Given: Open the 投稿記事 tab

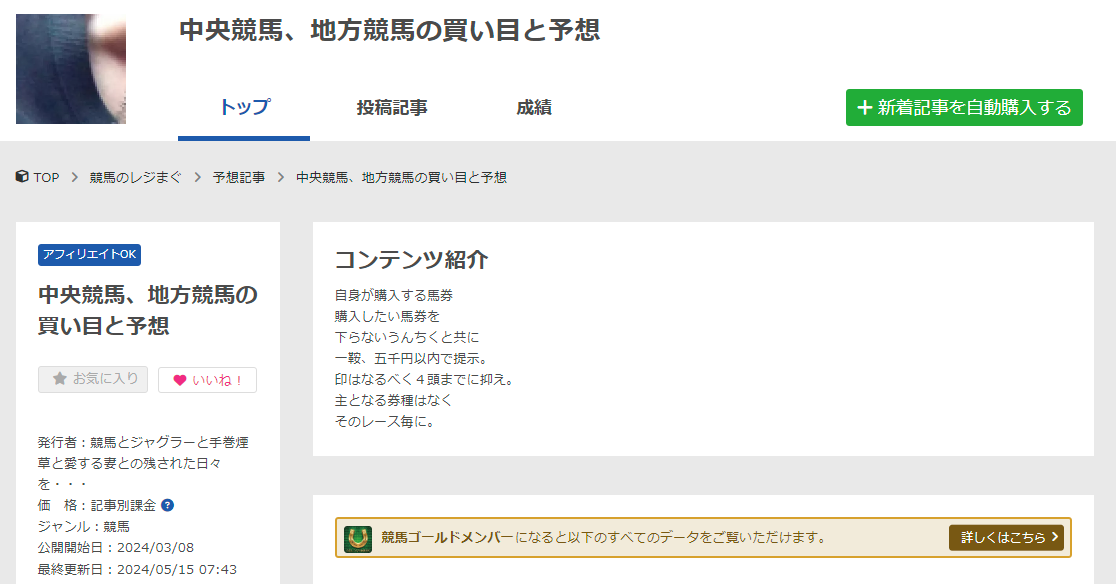Looking at the screenshot, I should pyautogui.click(x=392, y=107).
